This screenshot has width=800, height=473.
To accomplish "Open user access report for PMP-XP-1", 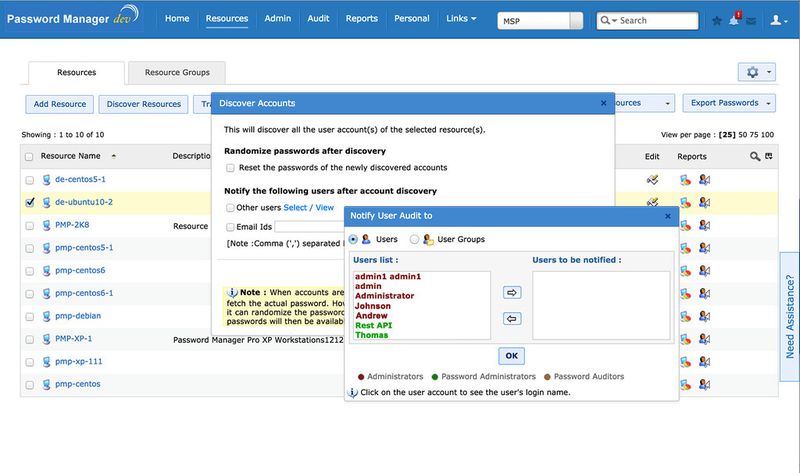I will pyautogui.click(x=704, y=339).
